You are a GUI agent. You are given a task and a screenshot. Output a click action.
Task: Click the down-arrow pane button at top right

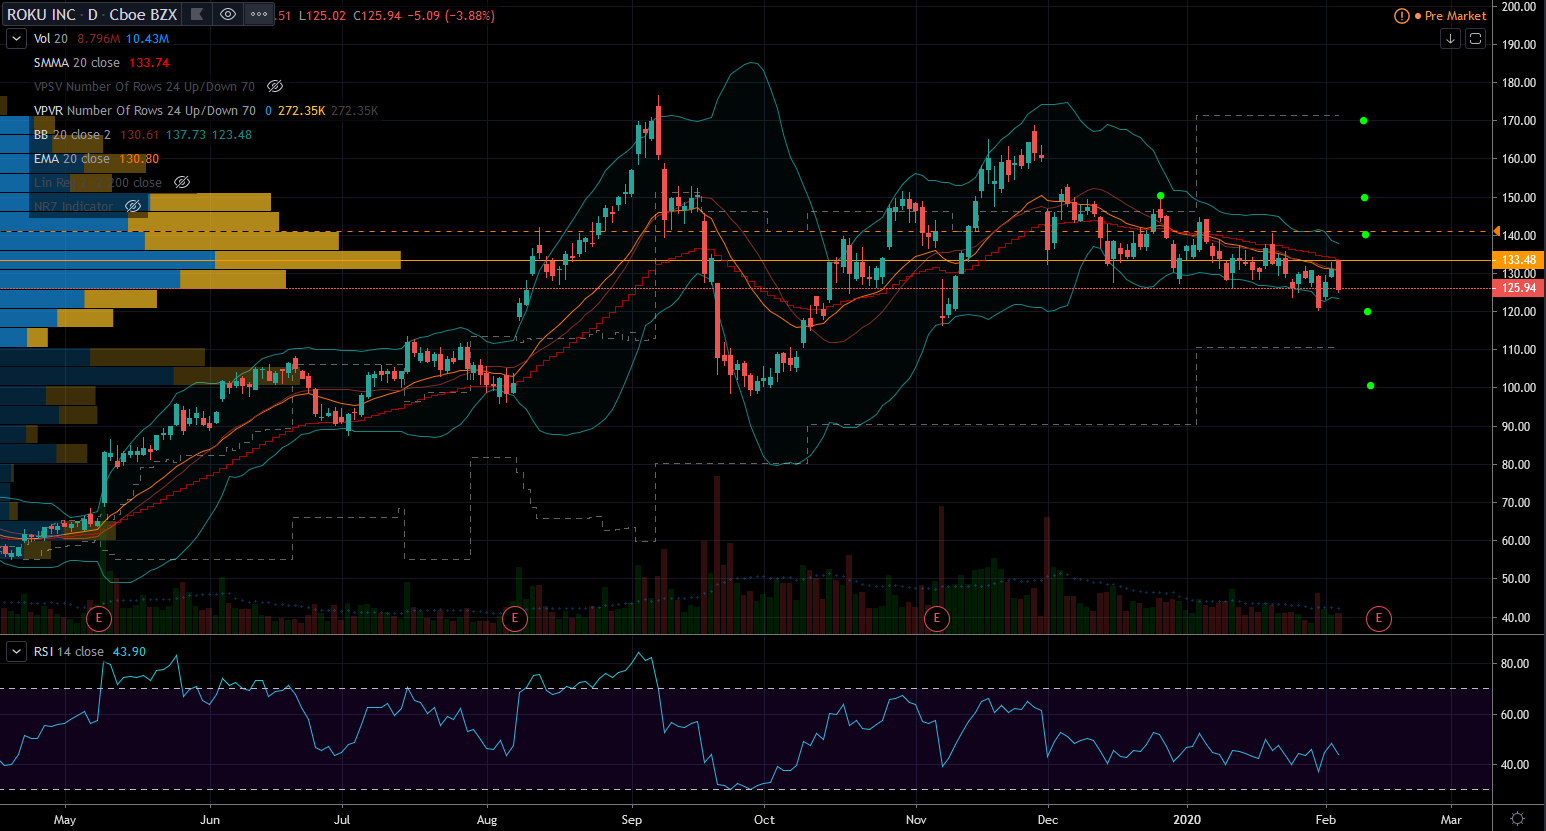tap(1450, 39)
